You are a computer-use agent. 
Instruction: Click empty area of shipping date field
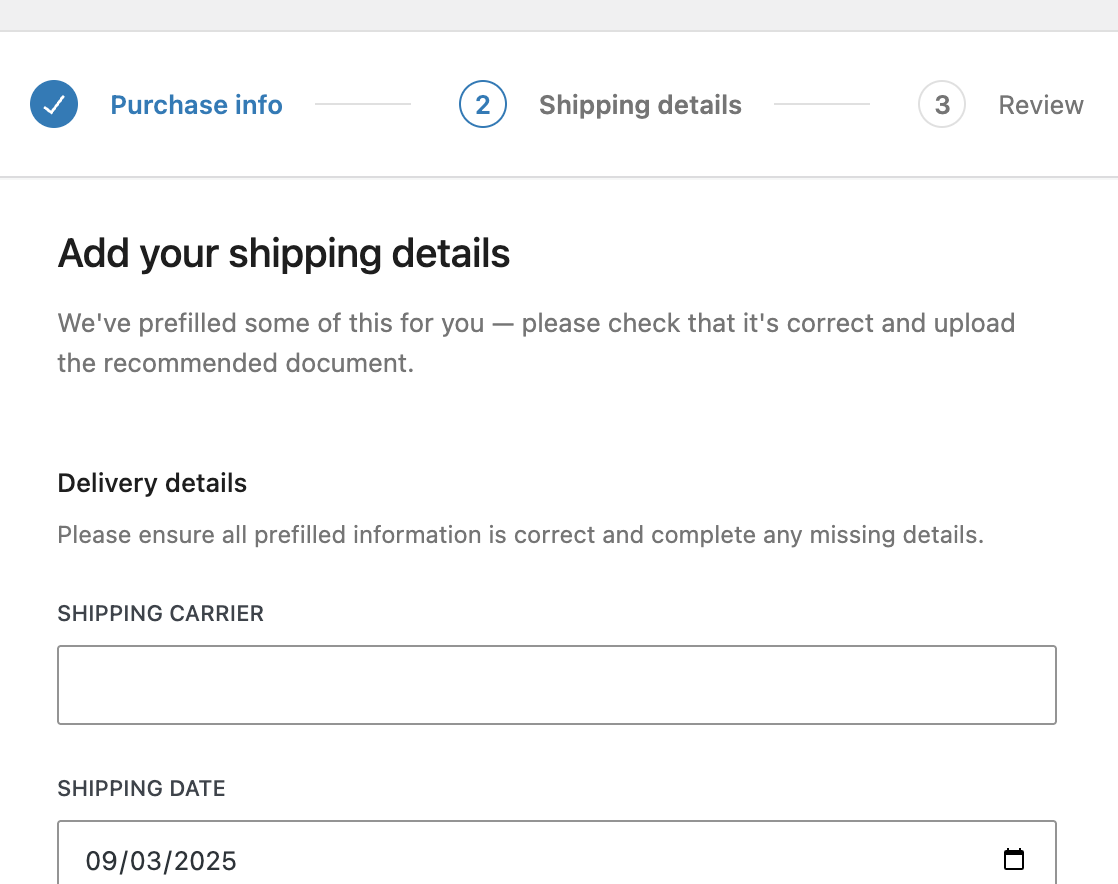tap(613, 860)
